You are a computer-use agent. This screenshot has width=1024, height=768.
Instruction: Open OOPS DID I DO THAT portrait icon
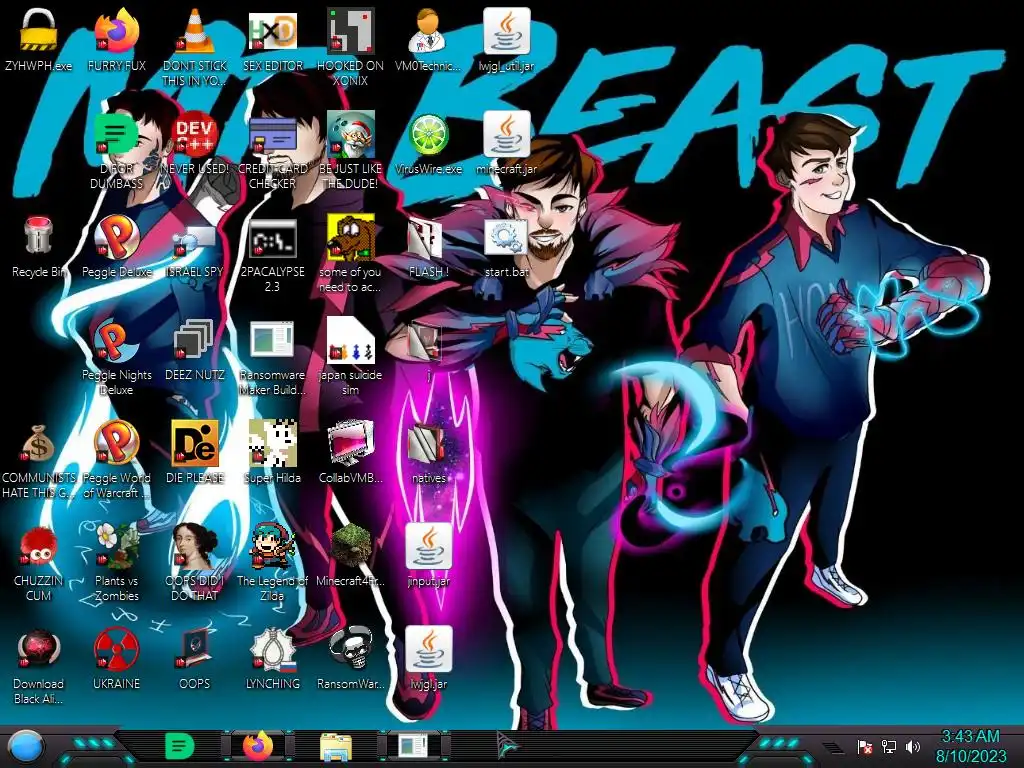point(194,546)
